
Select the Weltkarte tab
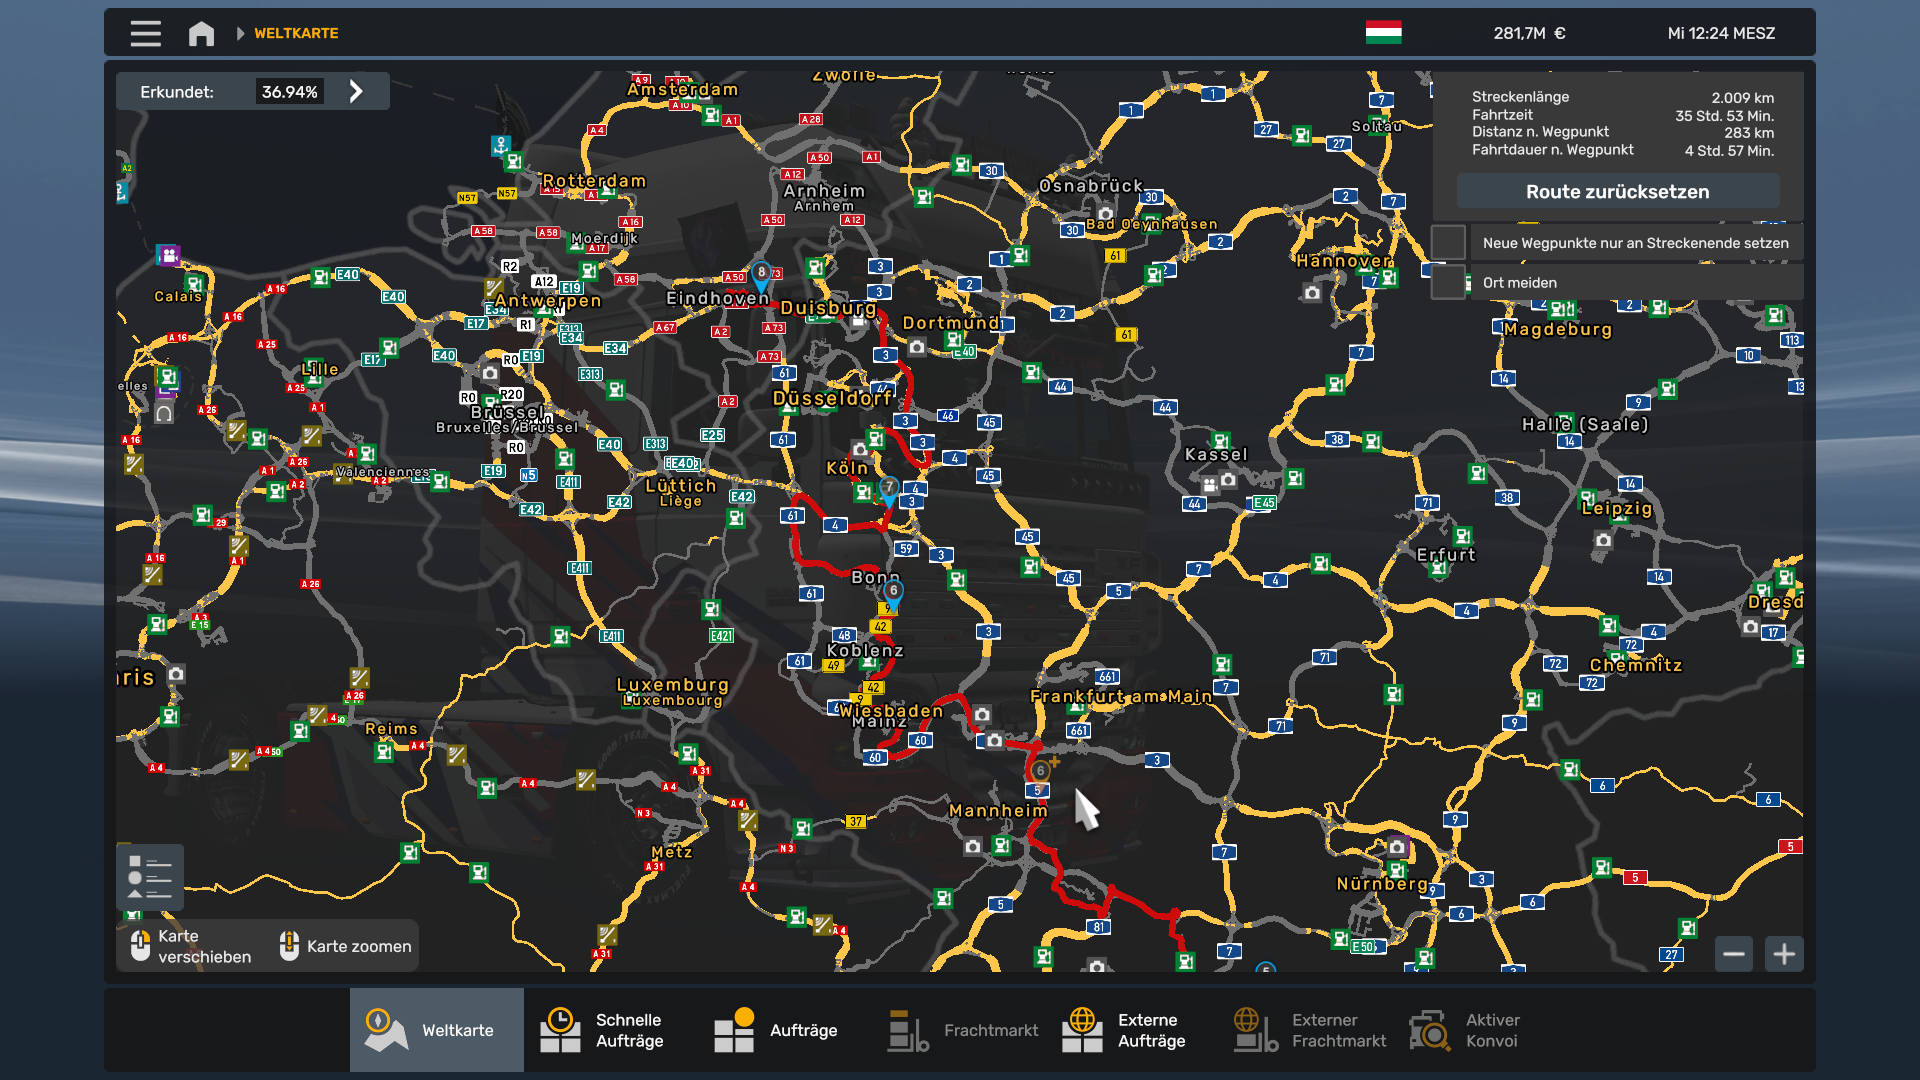coord(437,1030)
